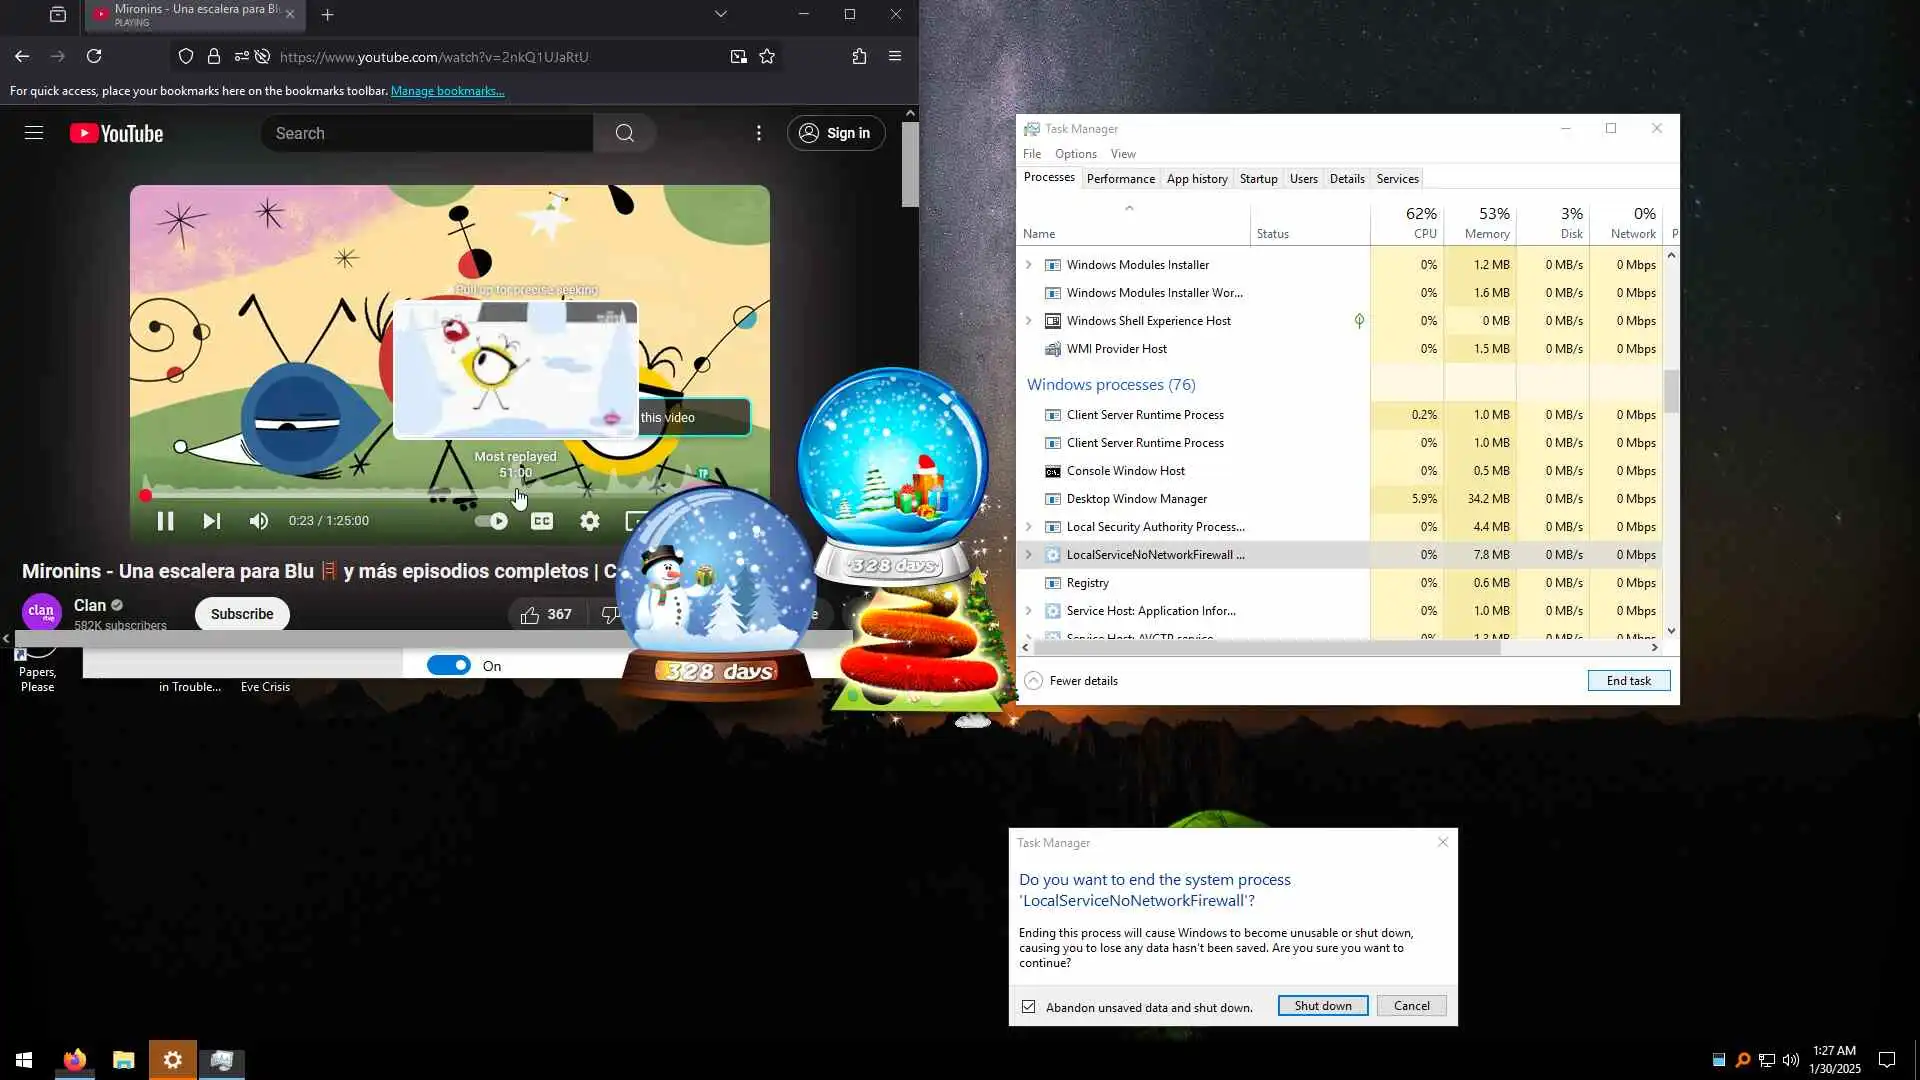The height and width of the screenshot is (1080, 1920).
Task: Uncheck Abandon unsaved data checkbox
Action: point(1029,1007)
